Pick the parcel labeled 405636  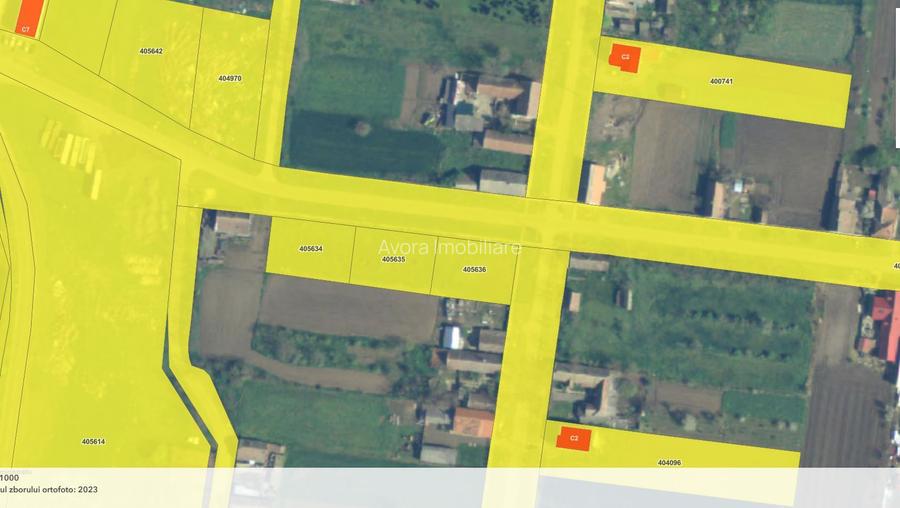point(474,269)
